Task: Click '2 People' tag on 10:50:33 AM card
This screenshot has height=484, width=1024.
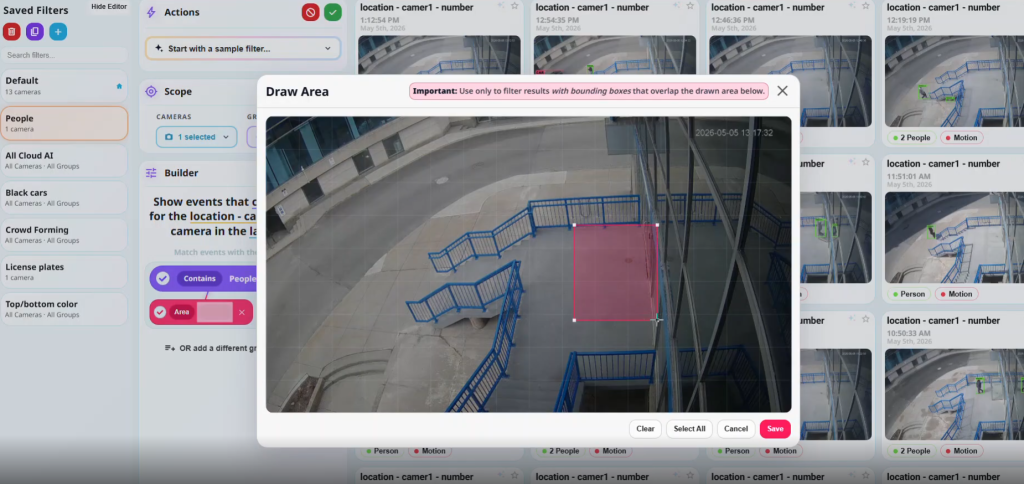Action: click(x=910, y=451)
